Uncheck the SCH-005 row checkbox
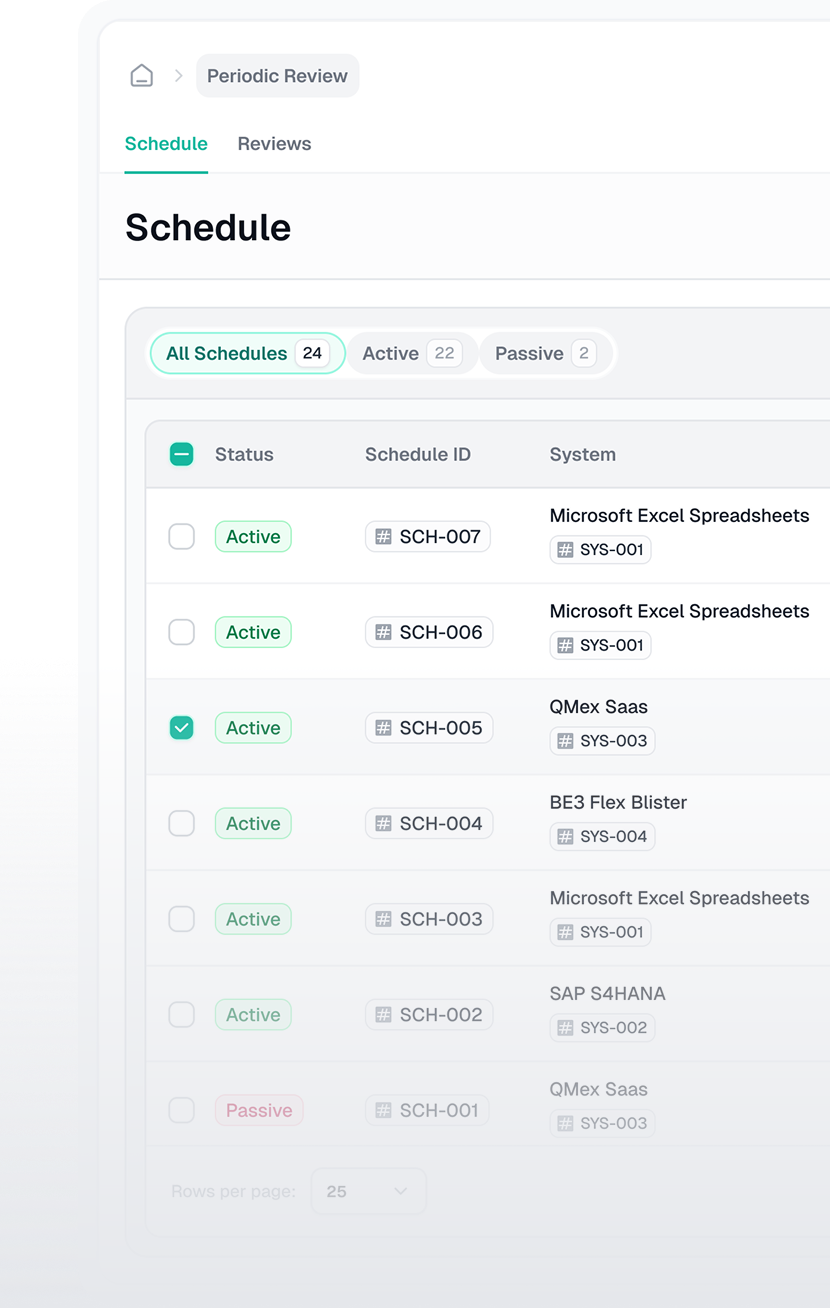Image resolution: width=830 pixels, height=1308 pixels. [181, 728]
